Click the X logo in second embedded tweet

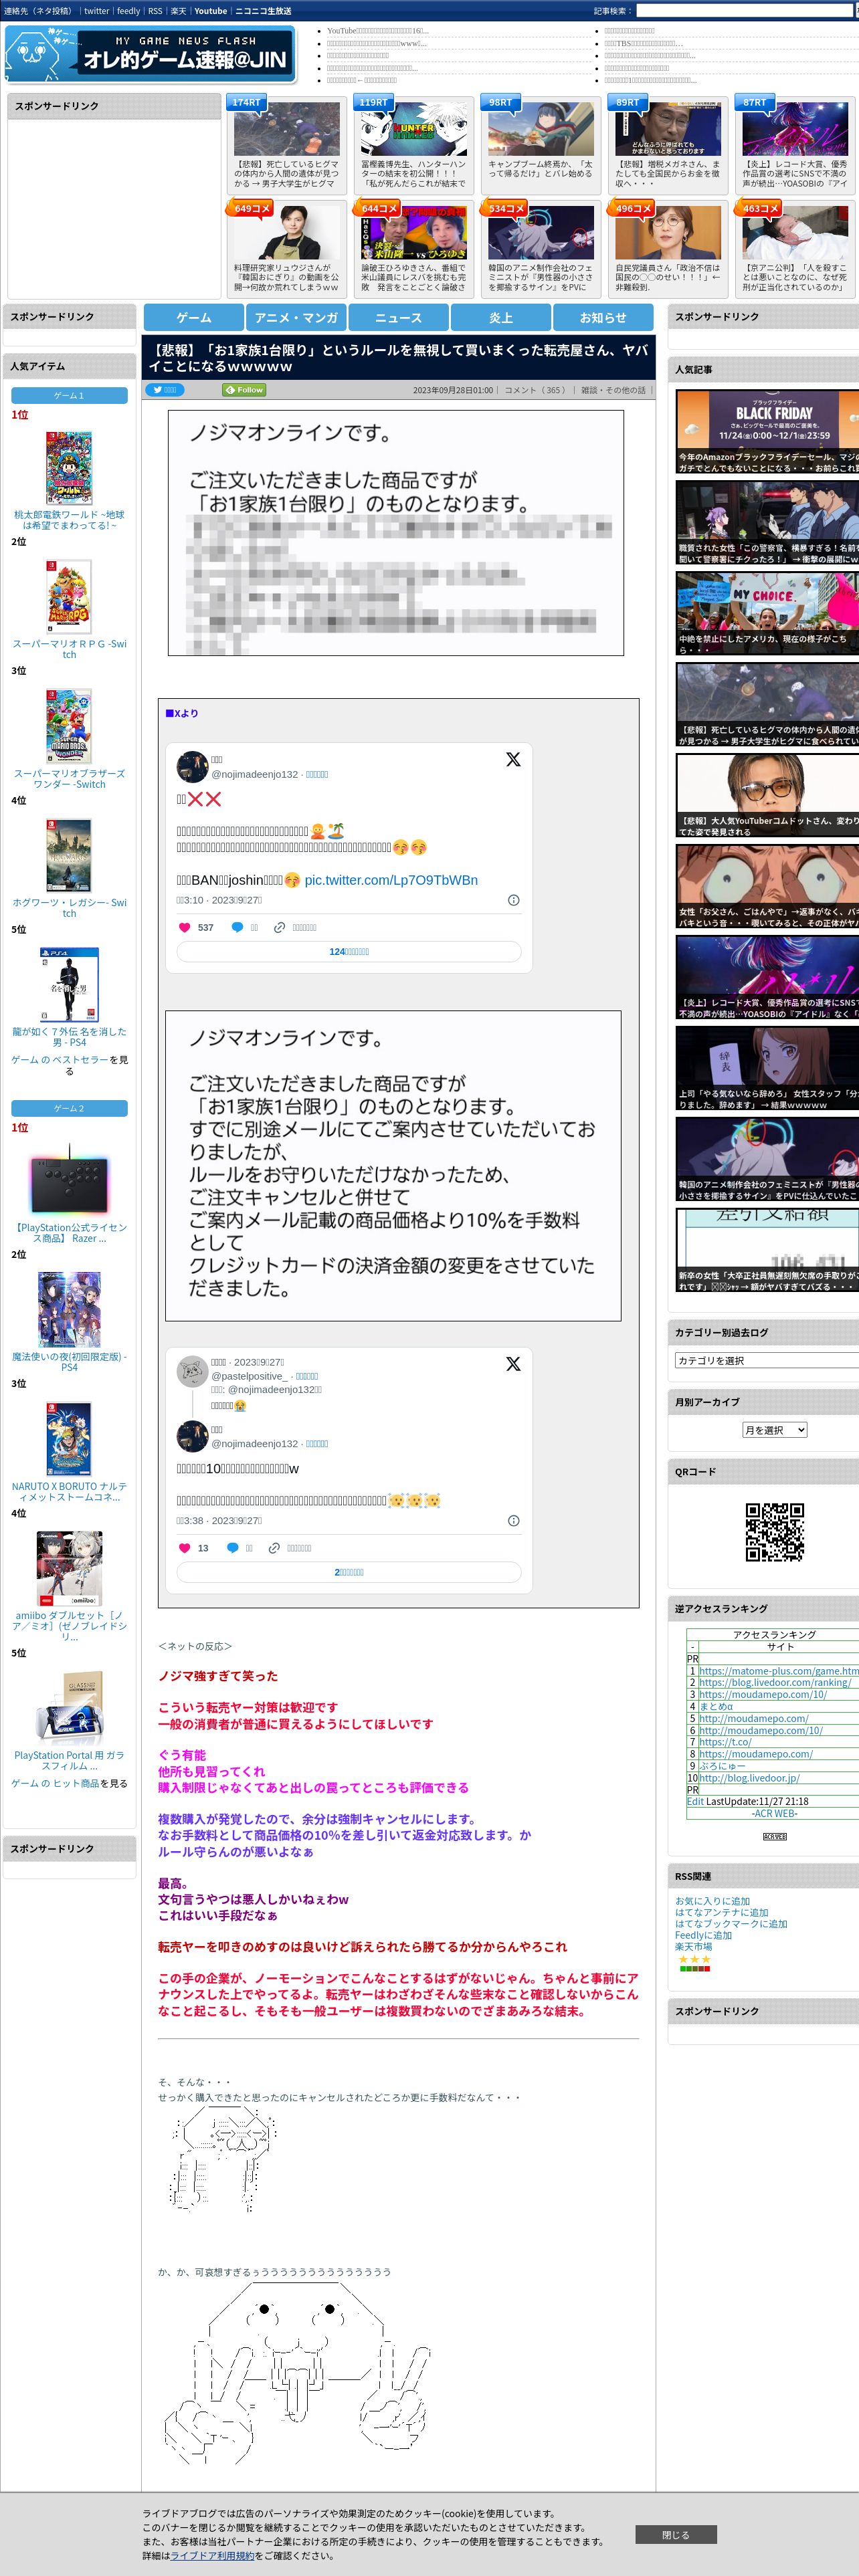pos(513,1363)
